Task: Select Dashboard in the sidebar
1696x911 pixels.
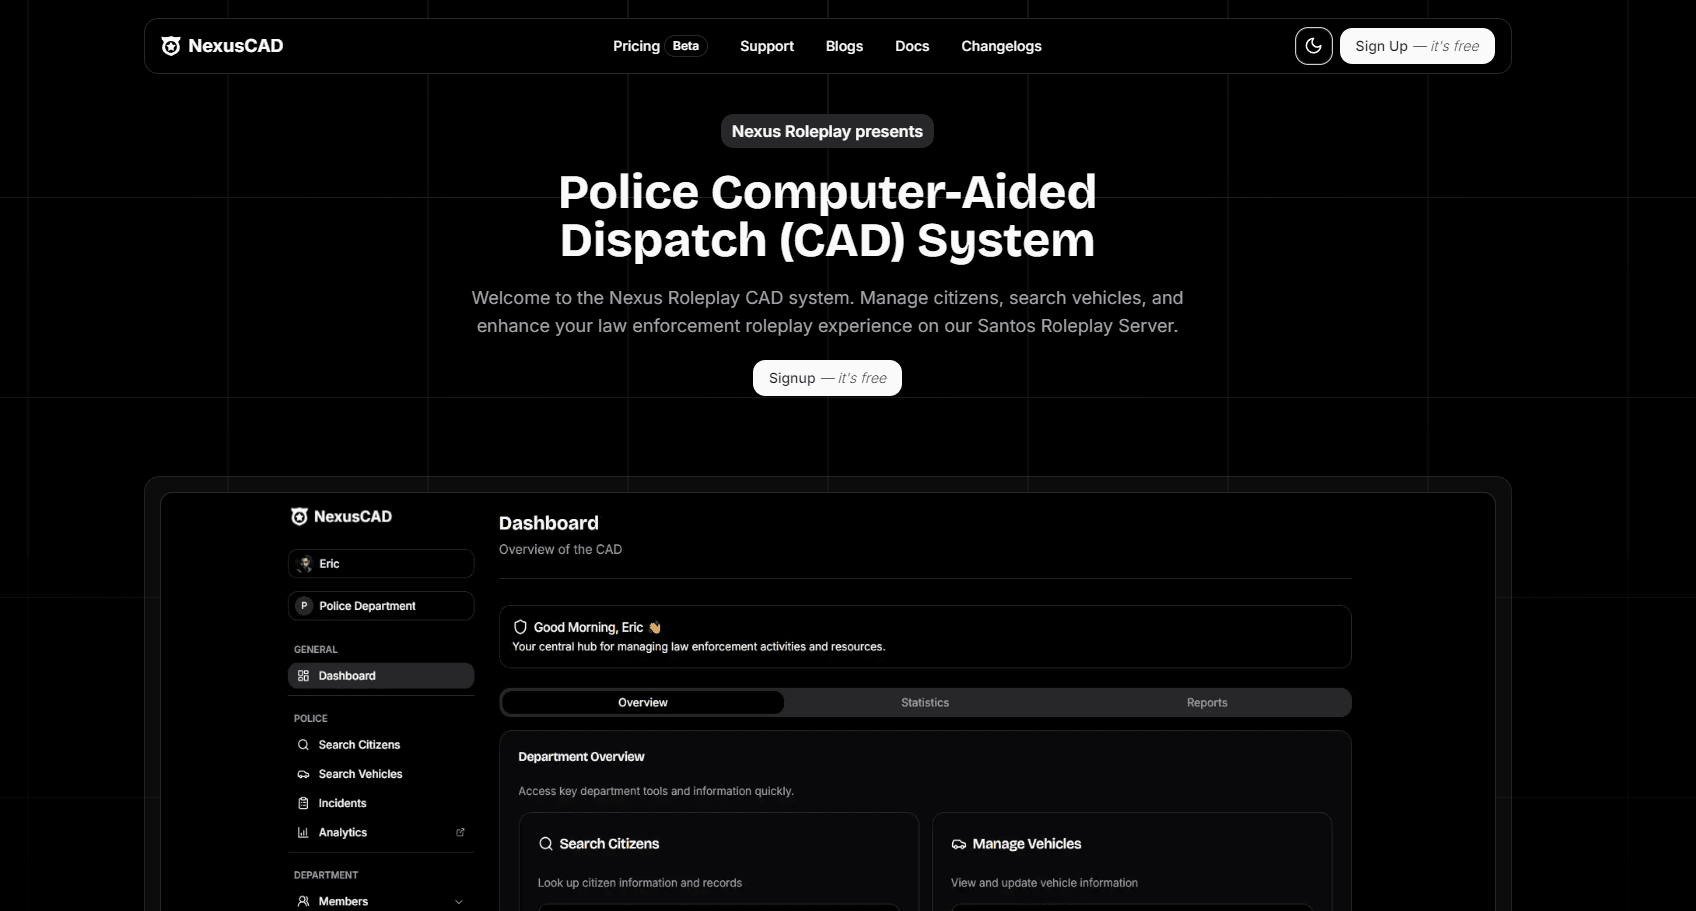Action: tap(381, 676)
